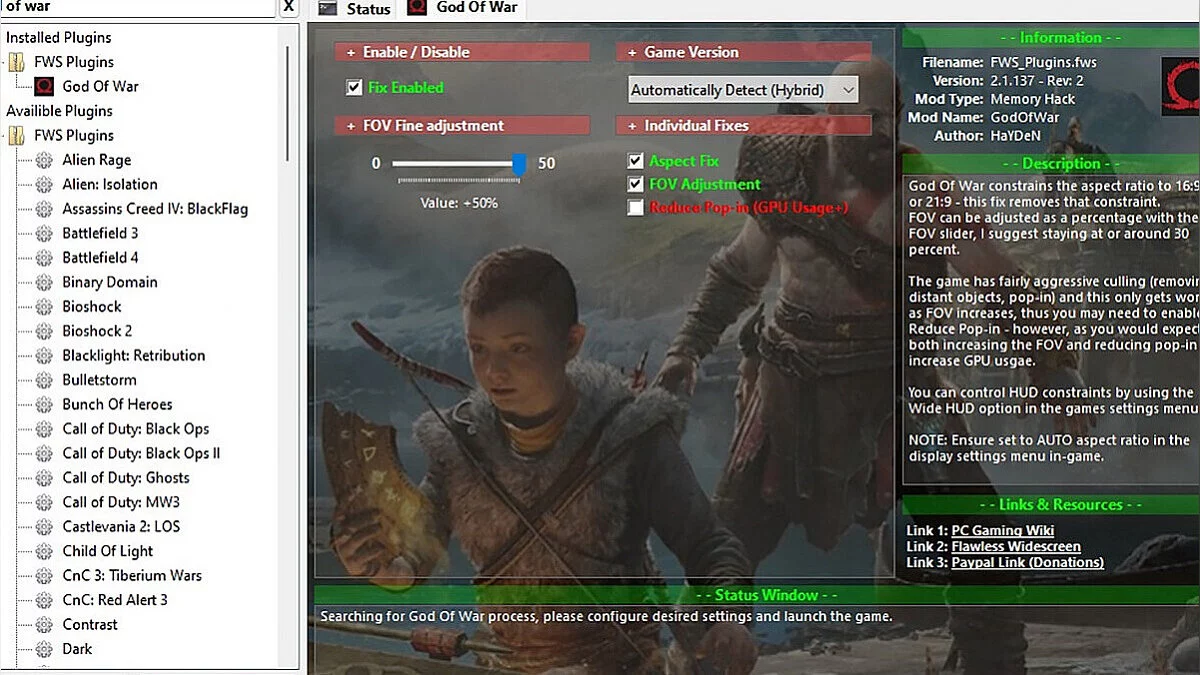Click the gear icon beside Alien Rage
Viewport: 1200px width, 675px height.
44,160
